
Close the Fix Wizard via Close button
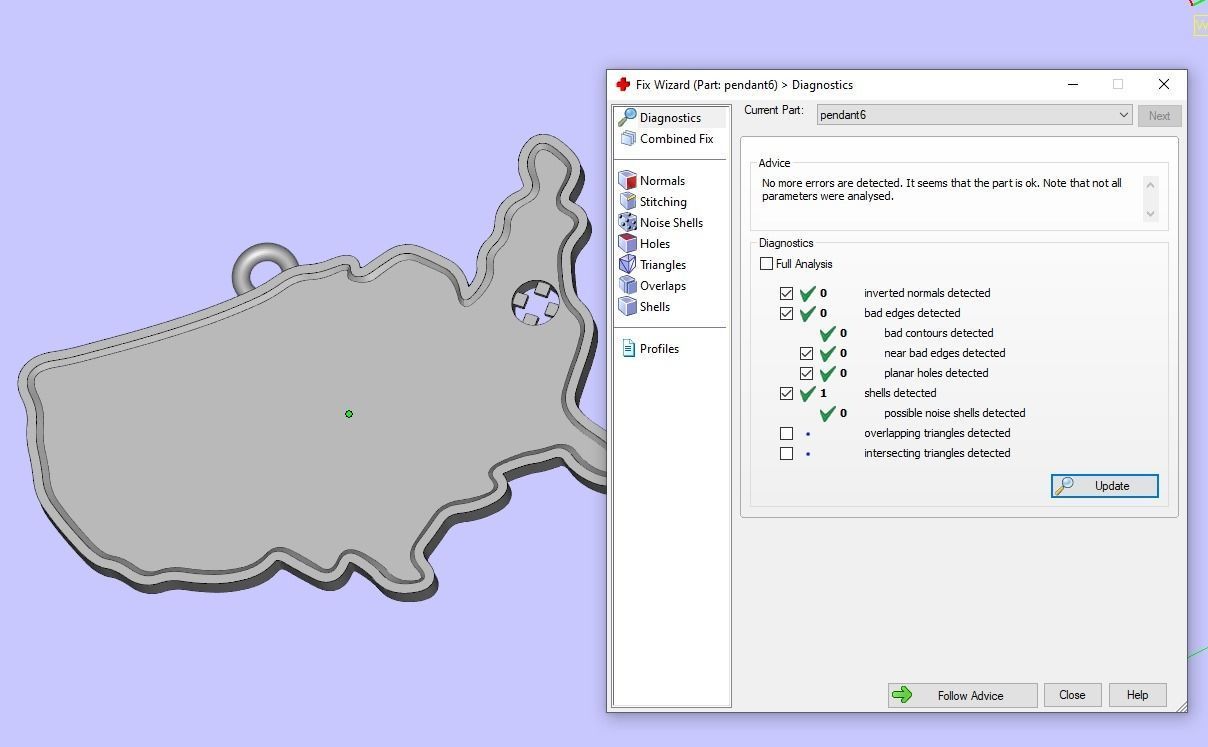1072,695
